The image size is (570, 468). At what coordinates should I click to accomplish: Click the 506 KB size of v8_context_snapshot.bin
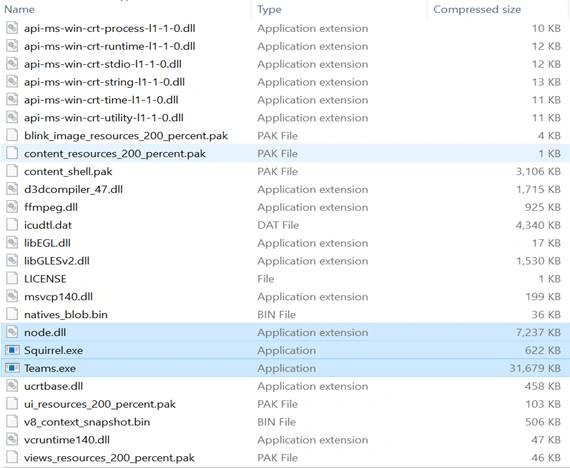coord(543,421)
